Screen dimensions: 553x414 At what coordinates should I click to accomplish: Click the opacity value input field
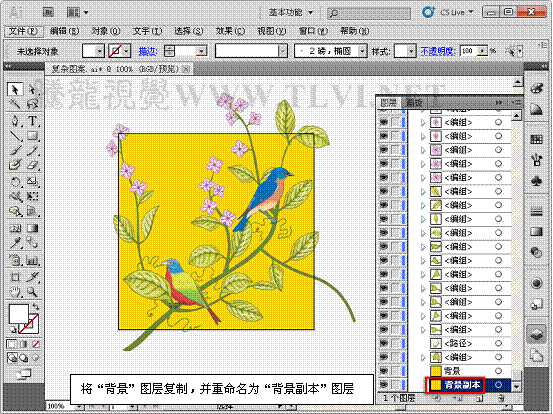point(469,51)
